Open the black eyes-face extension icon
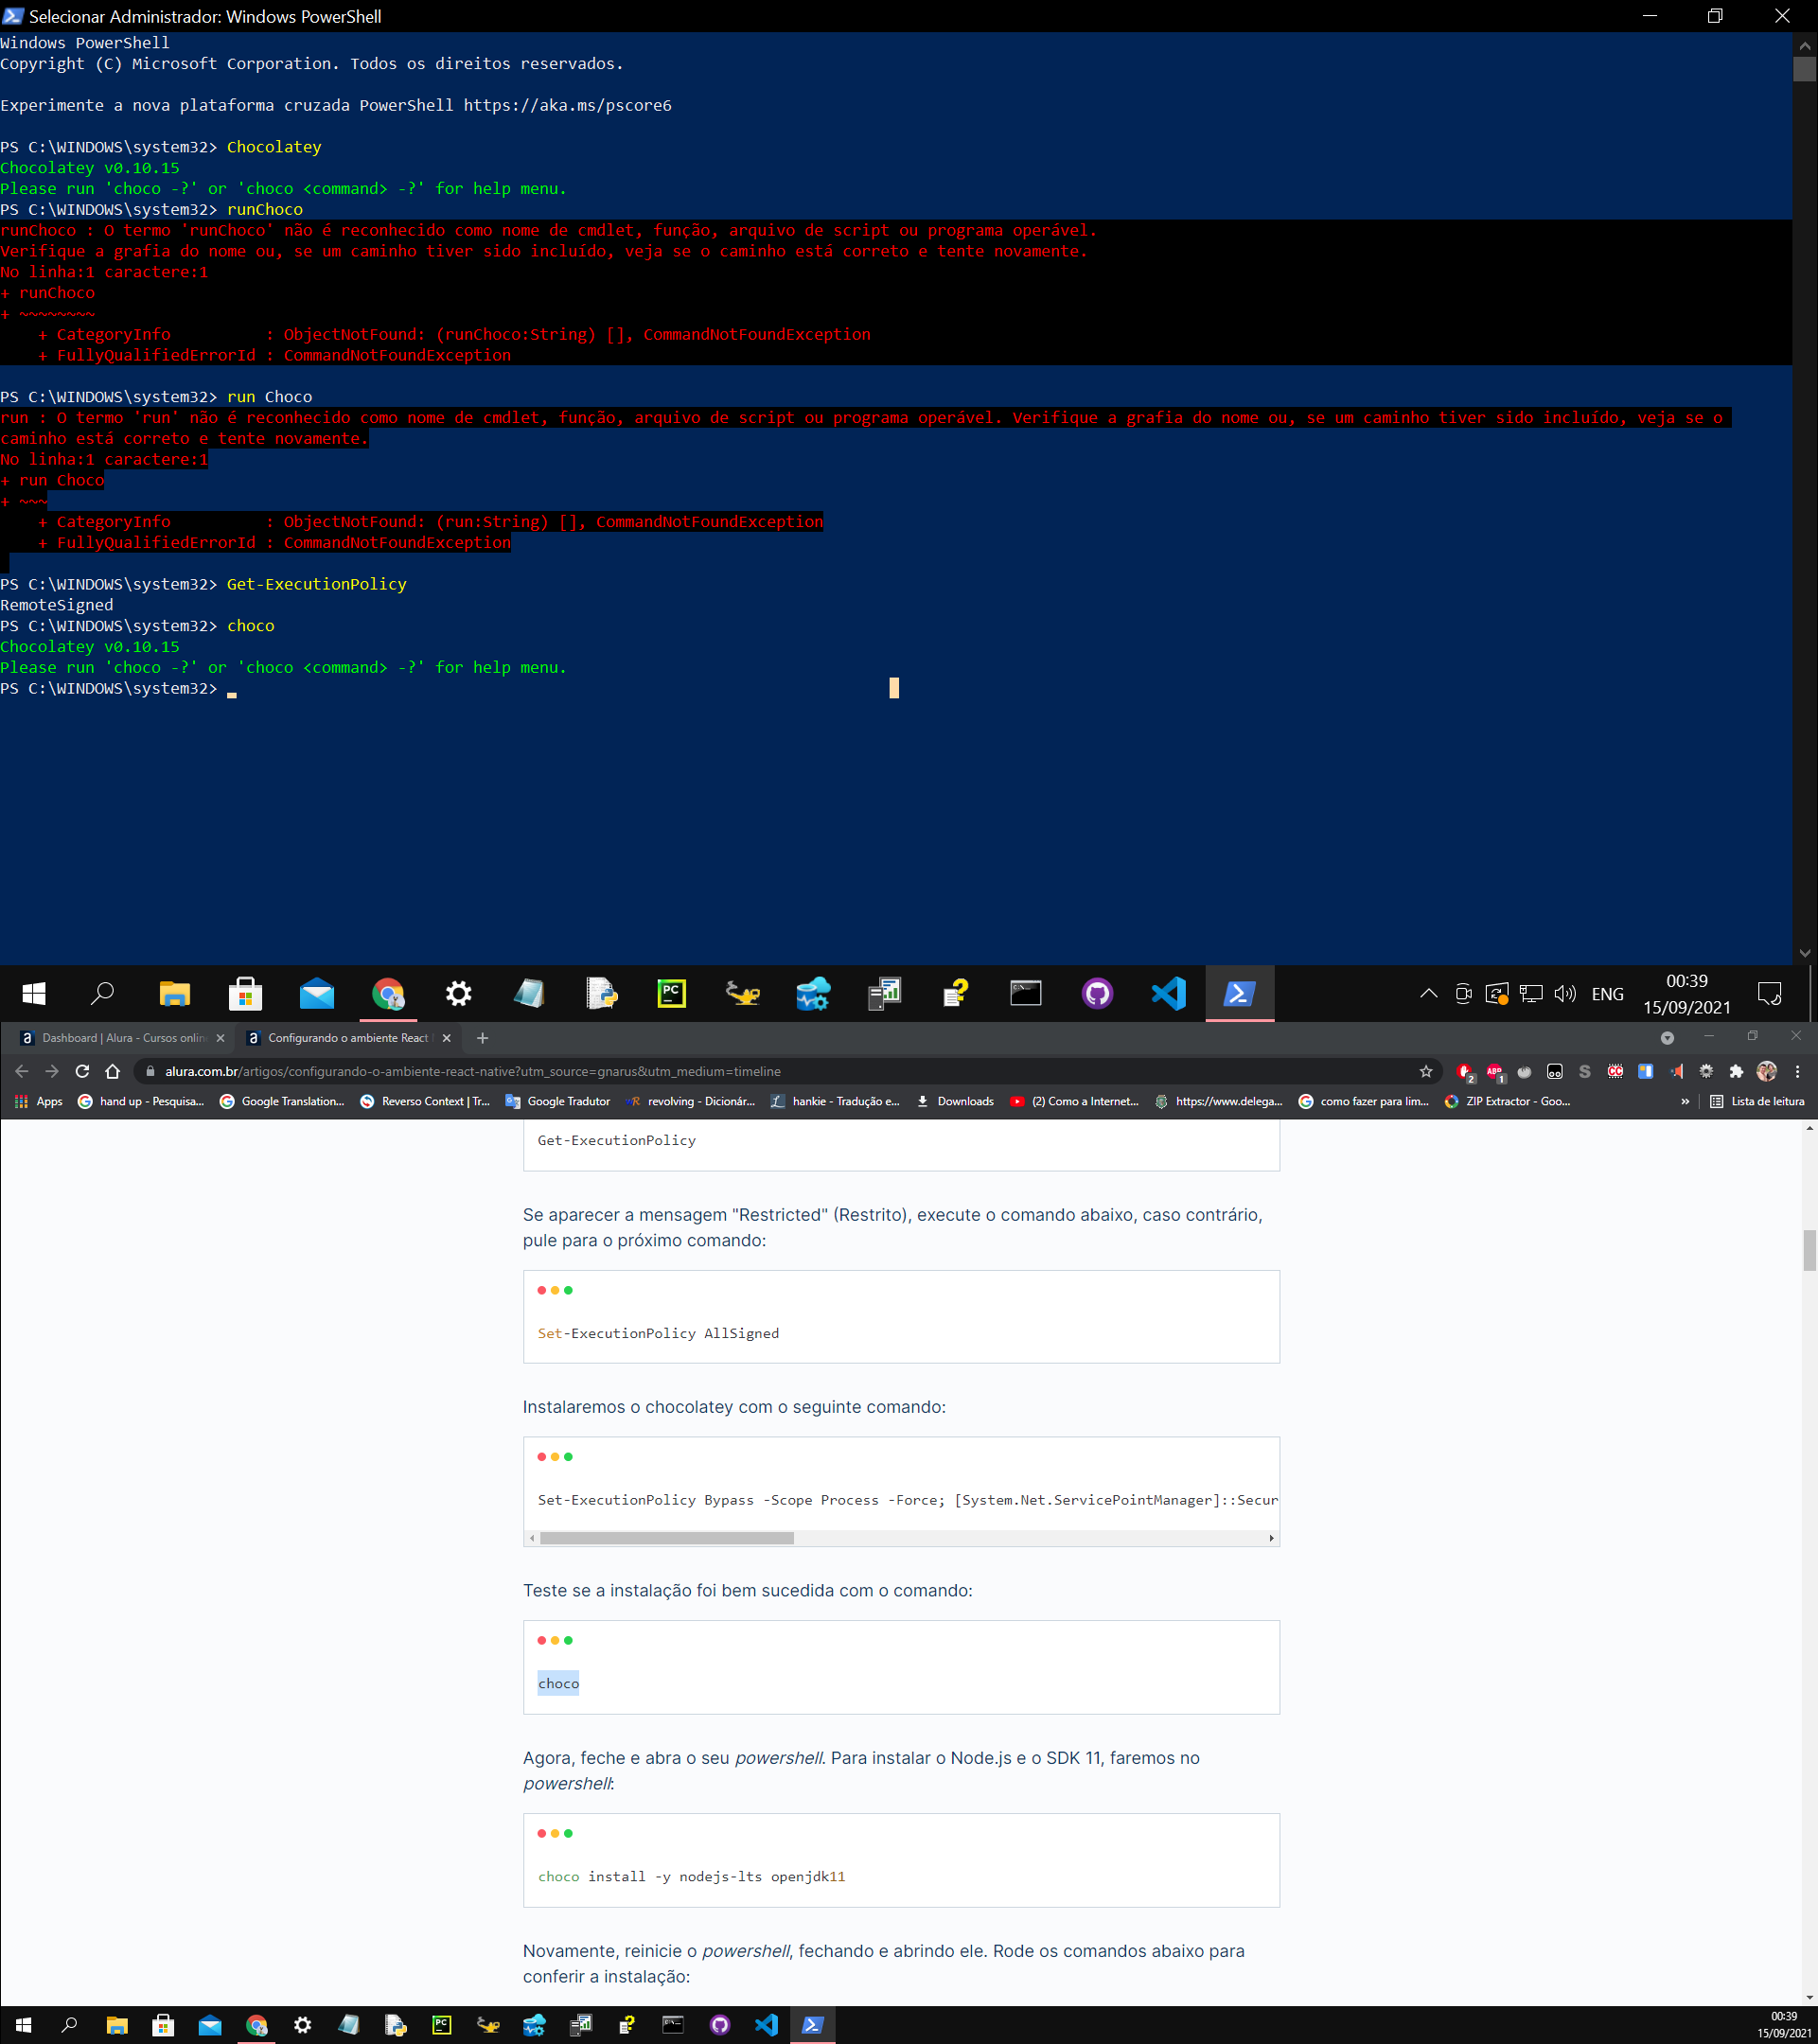The width and height of the screenshot is (1818, 2044). pyautogui.click(x=1555, y=1071)
